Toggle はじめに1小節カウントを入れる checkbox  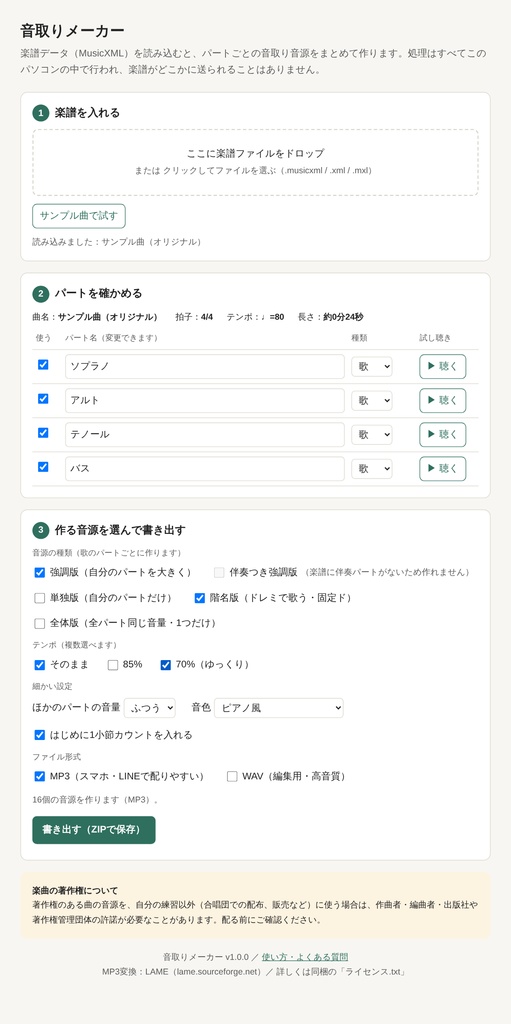coord(40,735)
